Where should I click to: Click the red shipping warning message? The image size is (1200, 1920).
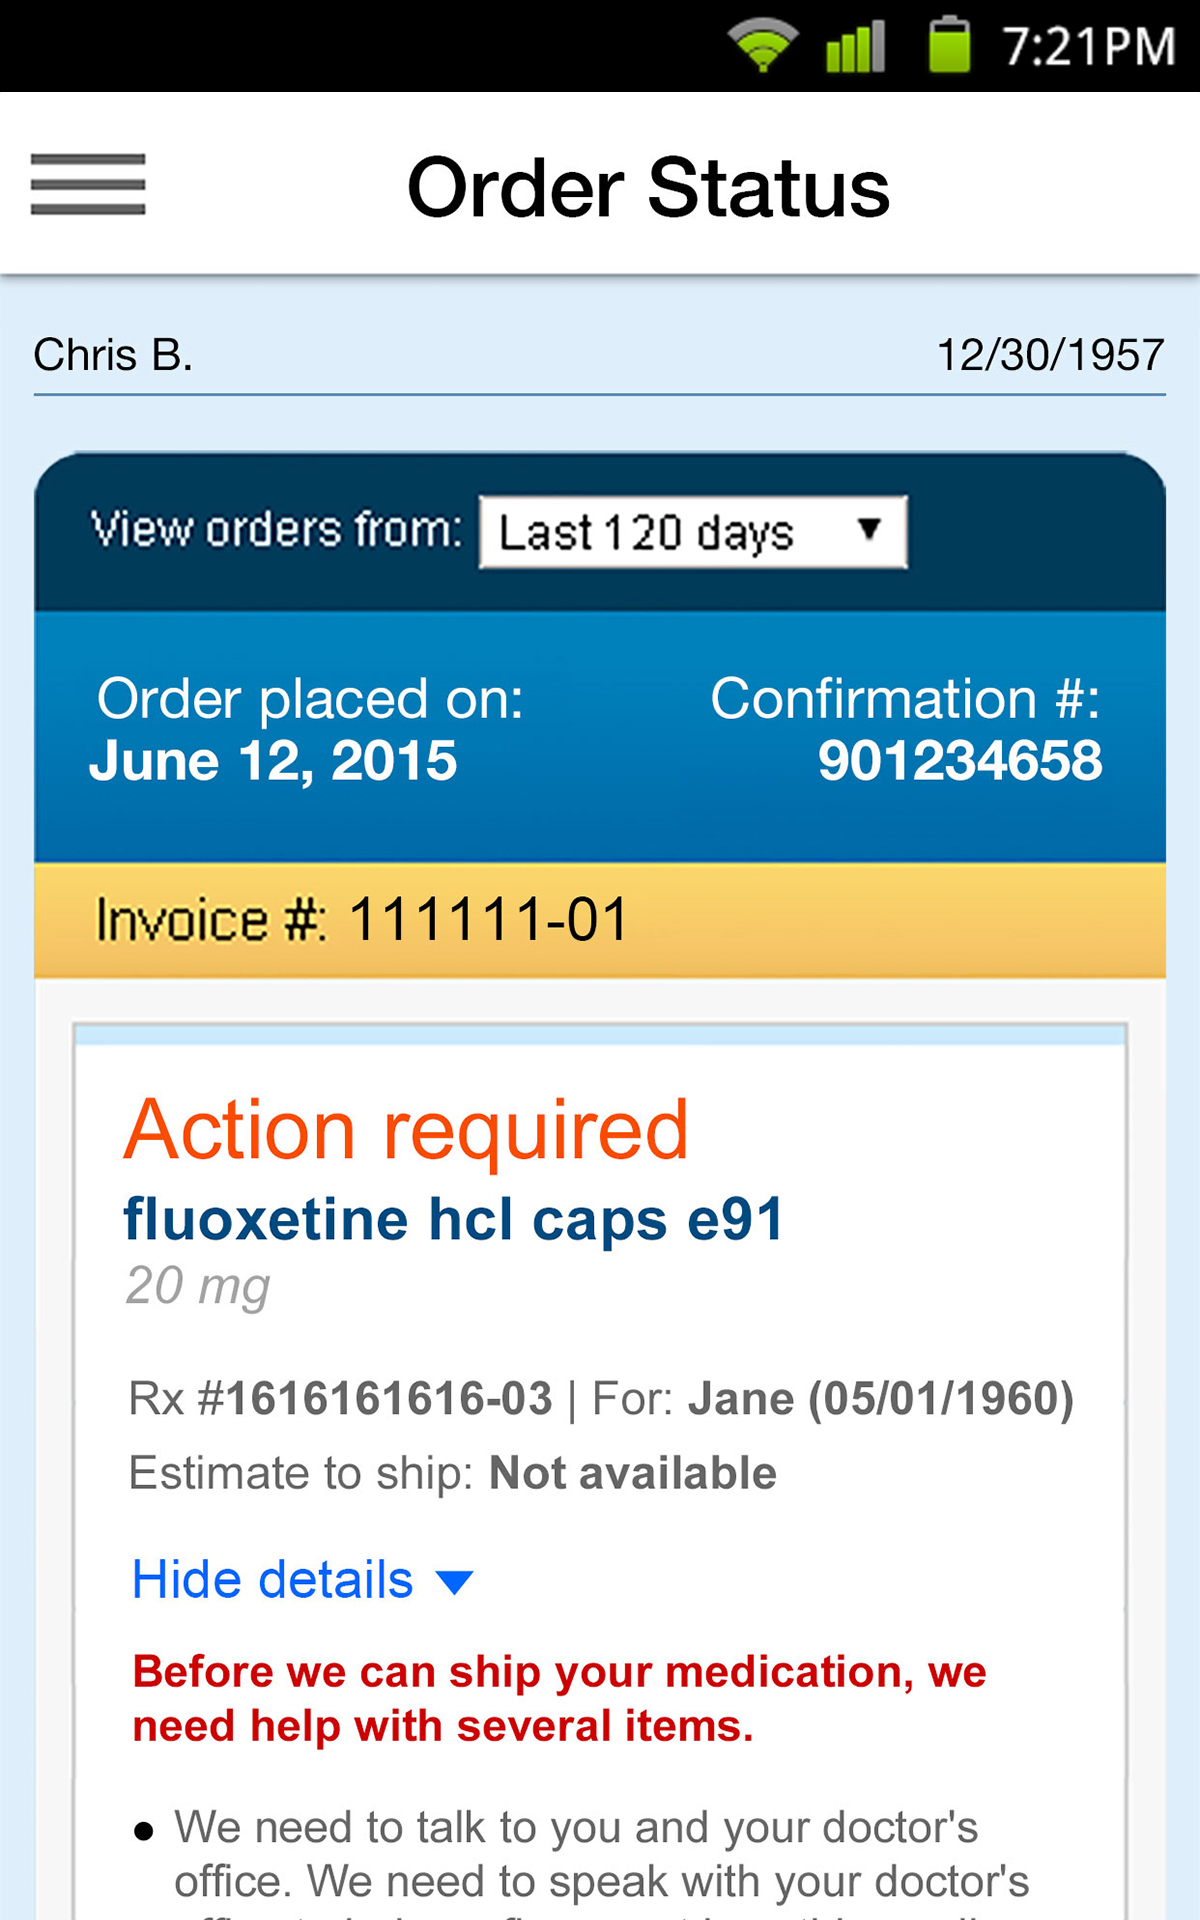coord(560,1699)
